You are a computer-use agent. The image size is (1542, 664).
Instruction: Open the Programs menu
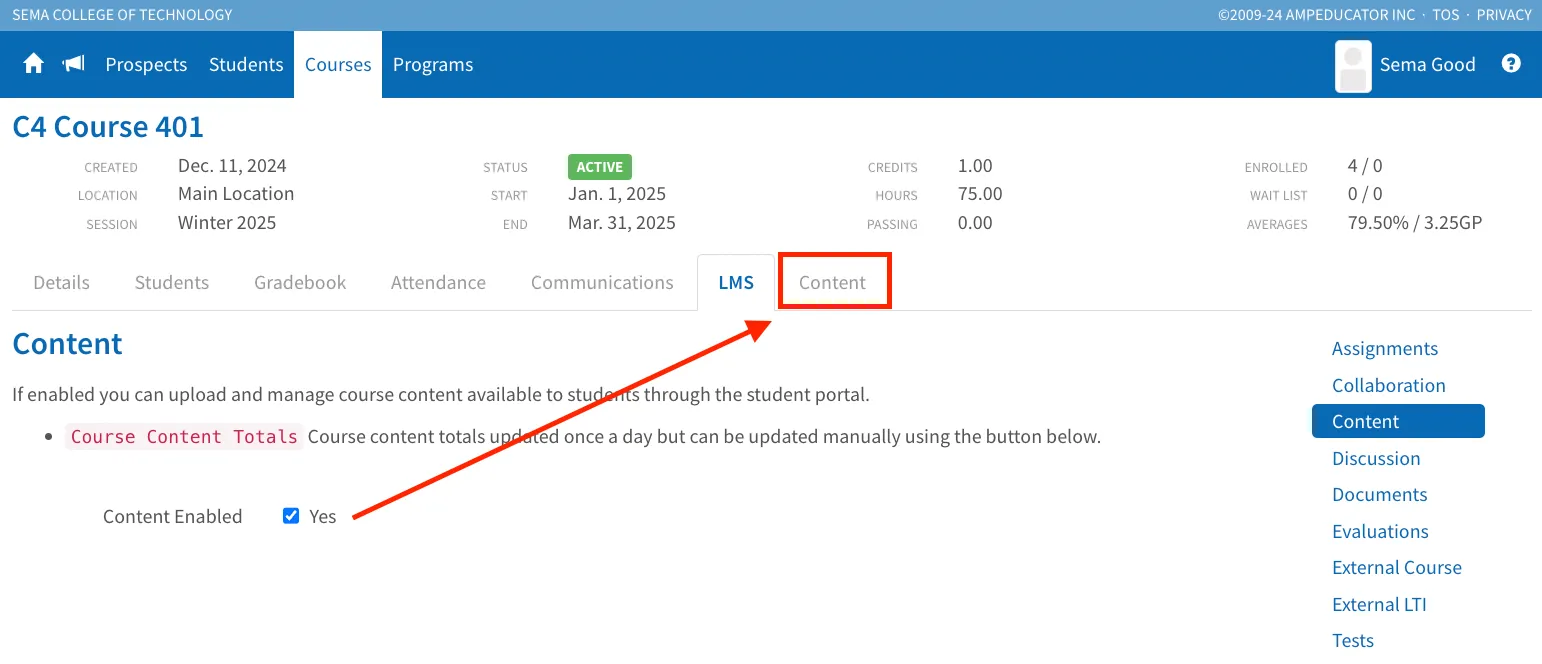[x=433, y=64]
